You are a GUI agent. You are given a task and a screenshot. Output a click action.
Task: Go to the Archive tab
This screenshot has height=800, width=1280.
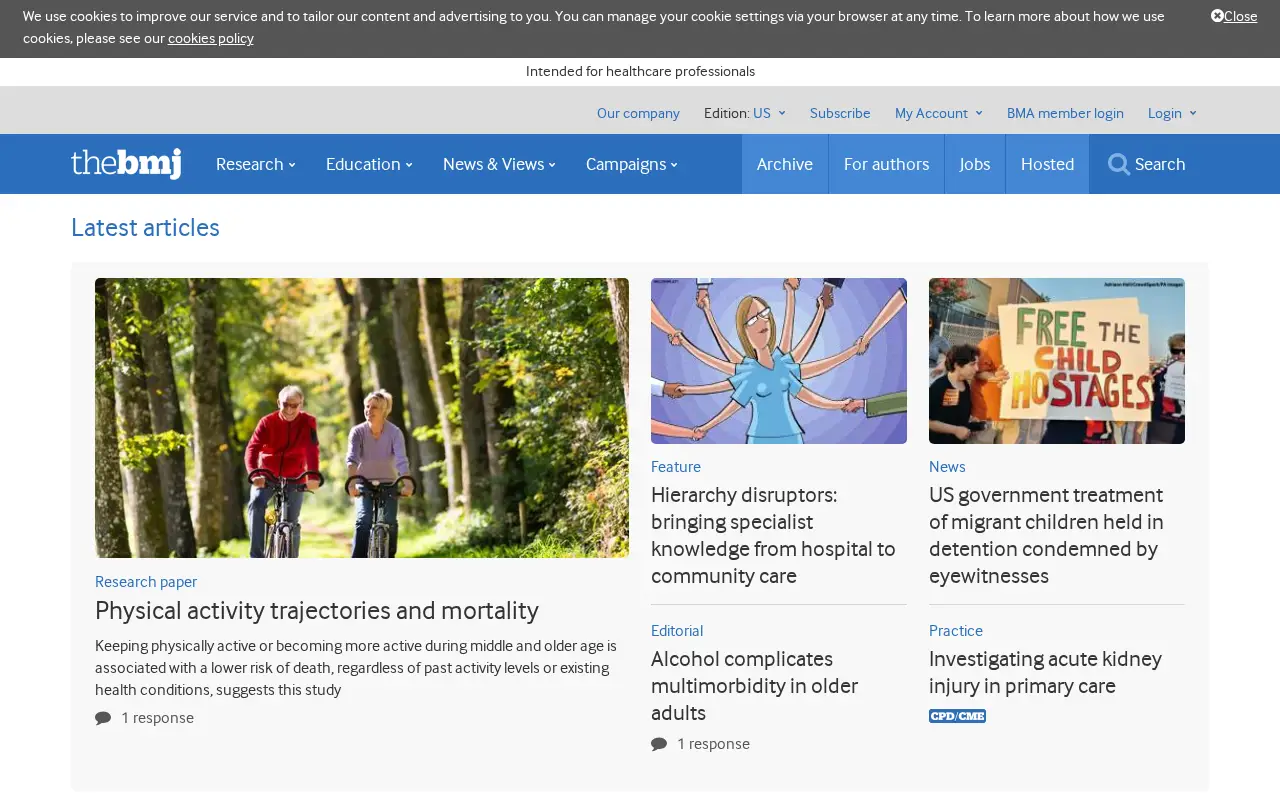(785, 164)
